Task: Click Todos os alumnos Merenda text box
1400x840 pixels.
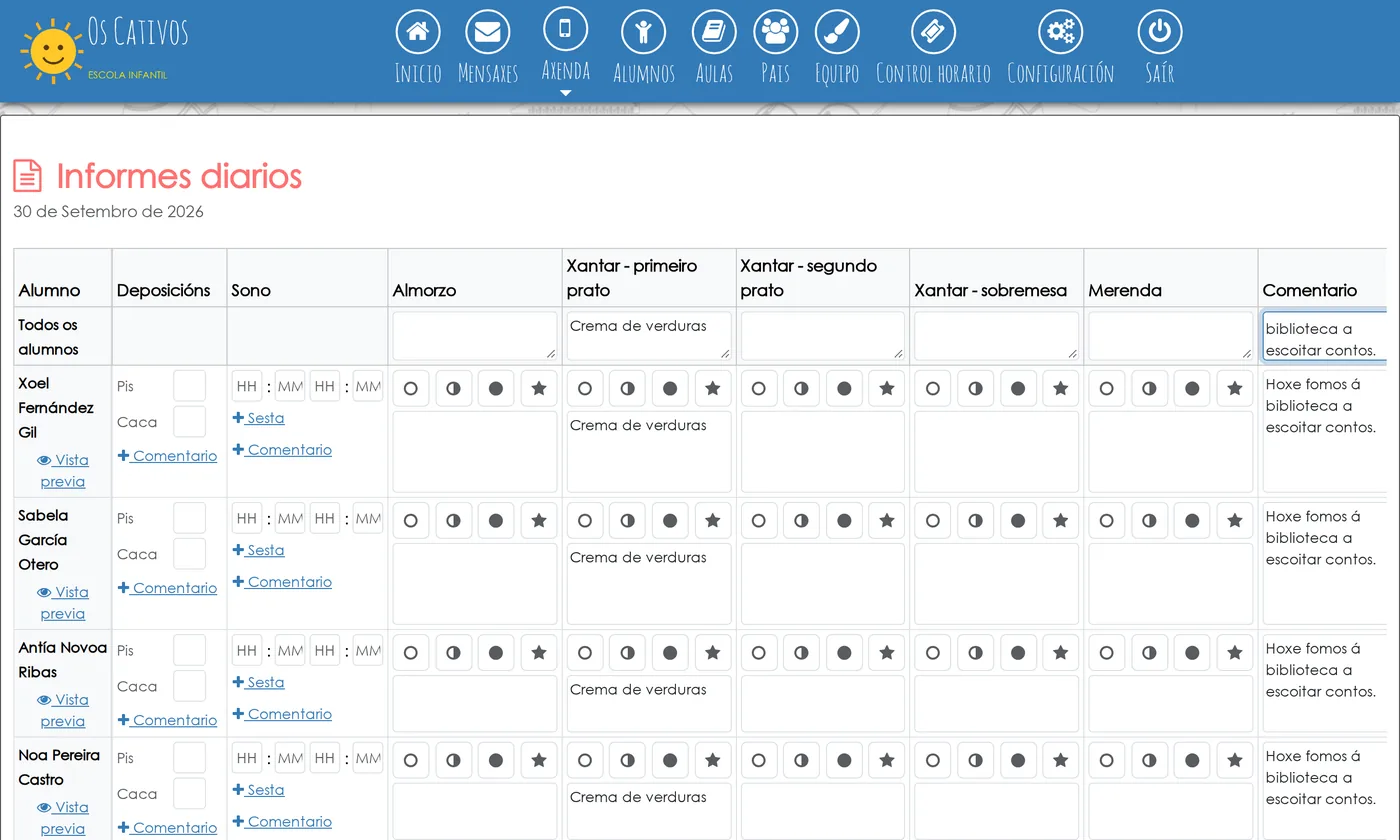Action: (1171, 336)
